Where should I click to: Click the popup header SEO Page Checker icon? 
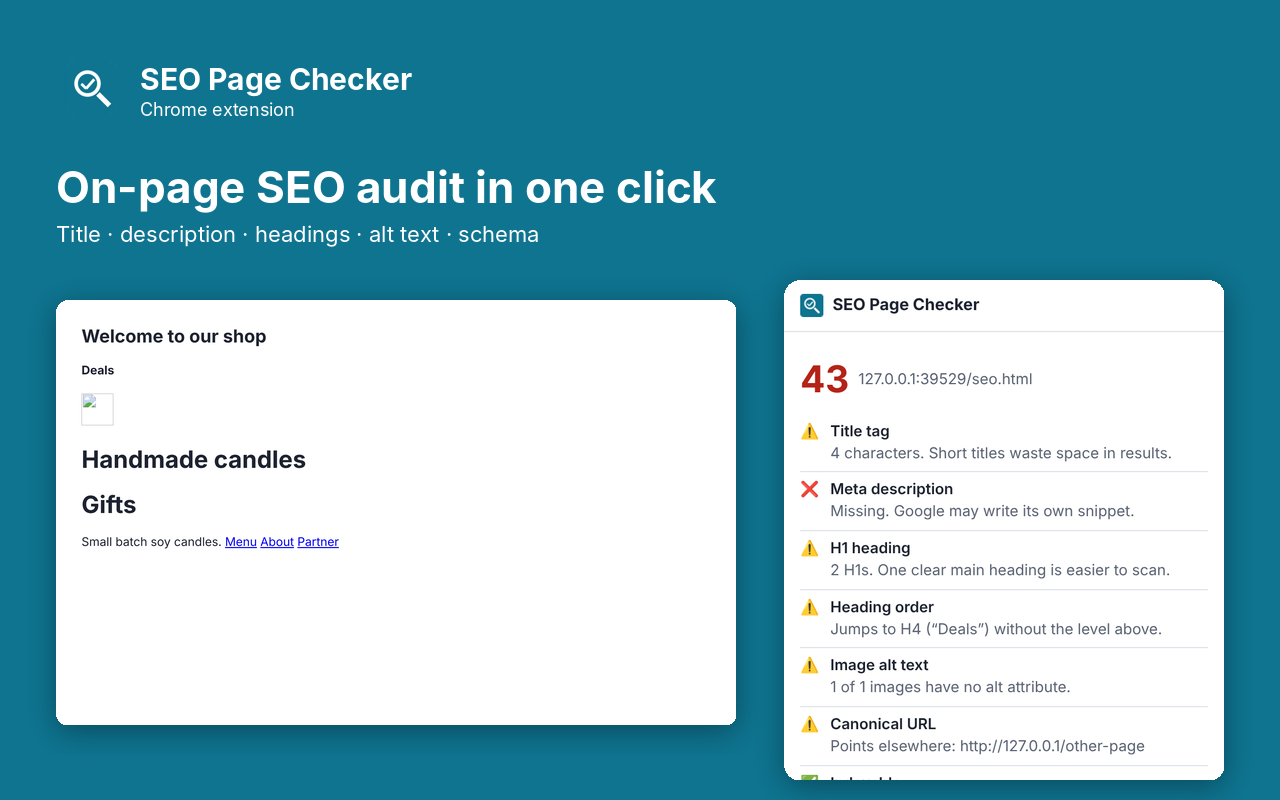point(811,305)
